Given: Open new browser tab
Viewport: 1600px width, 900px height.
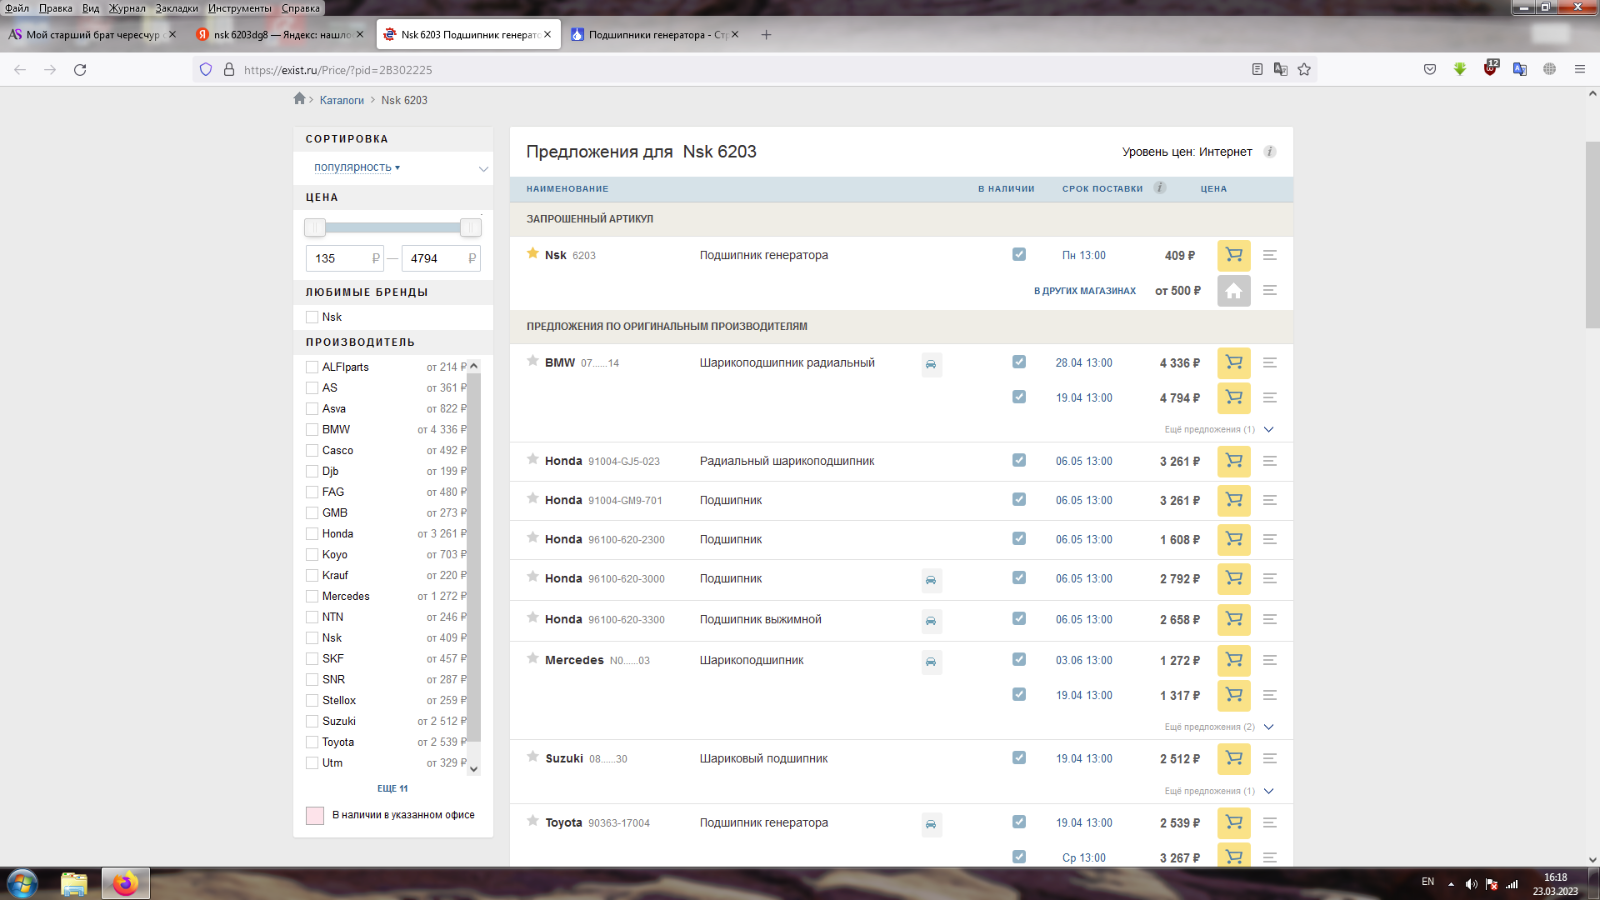Looking at the screenshot, I should (766, 34).
